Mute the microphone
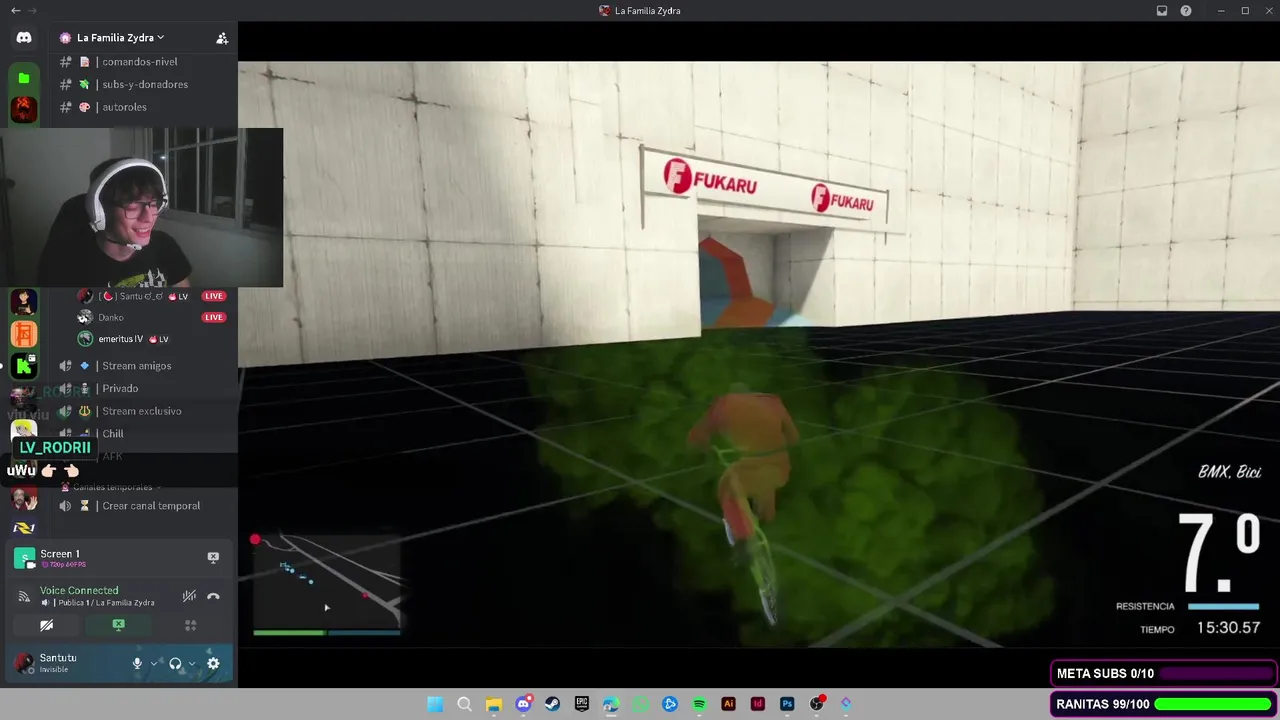Screen dimensions: 1280x720 (137, 663)
